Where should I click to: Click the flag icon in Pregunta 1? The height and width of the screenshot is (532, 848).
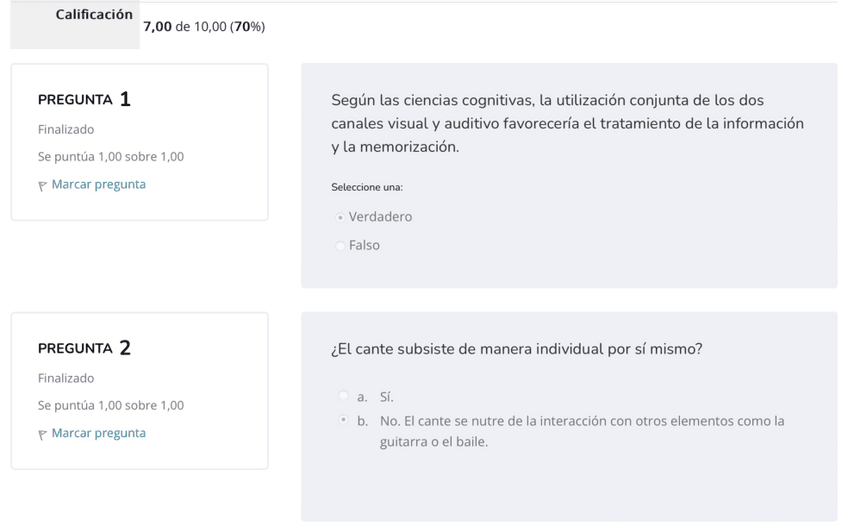42,185
